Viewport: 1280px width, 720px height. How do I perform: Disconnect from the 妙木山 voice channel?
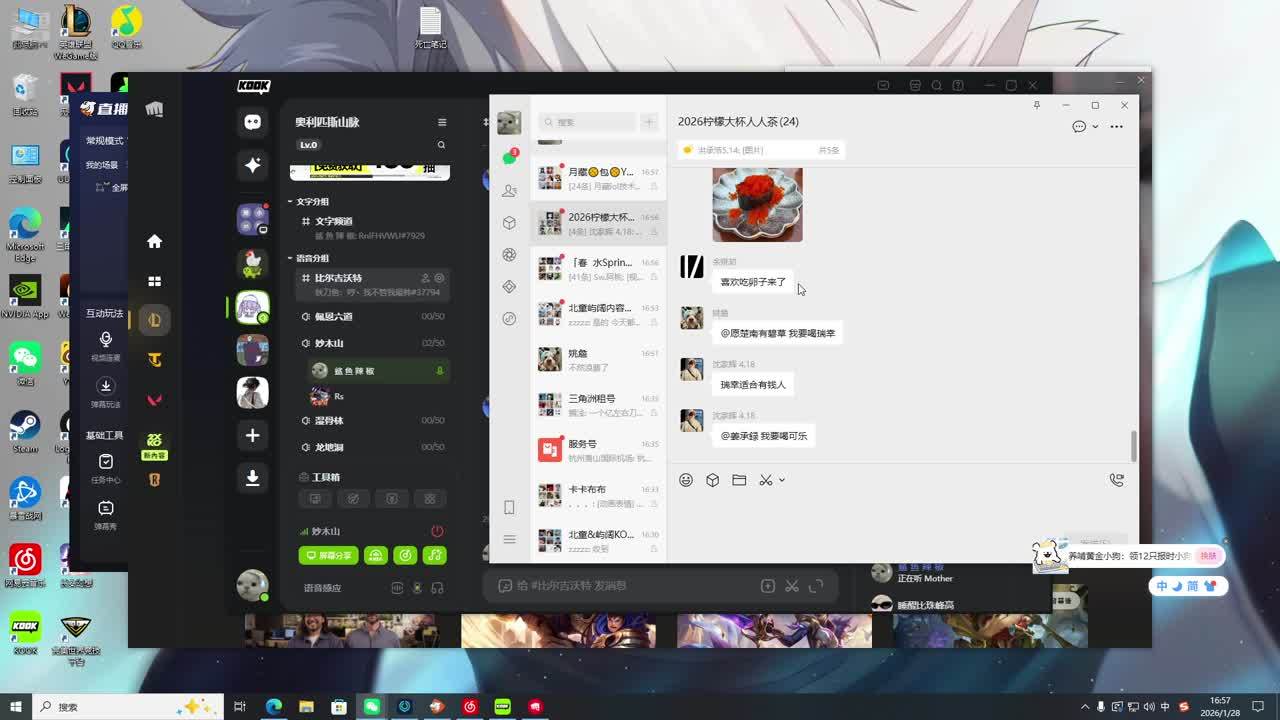coord(437,531)
